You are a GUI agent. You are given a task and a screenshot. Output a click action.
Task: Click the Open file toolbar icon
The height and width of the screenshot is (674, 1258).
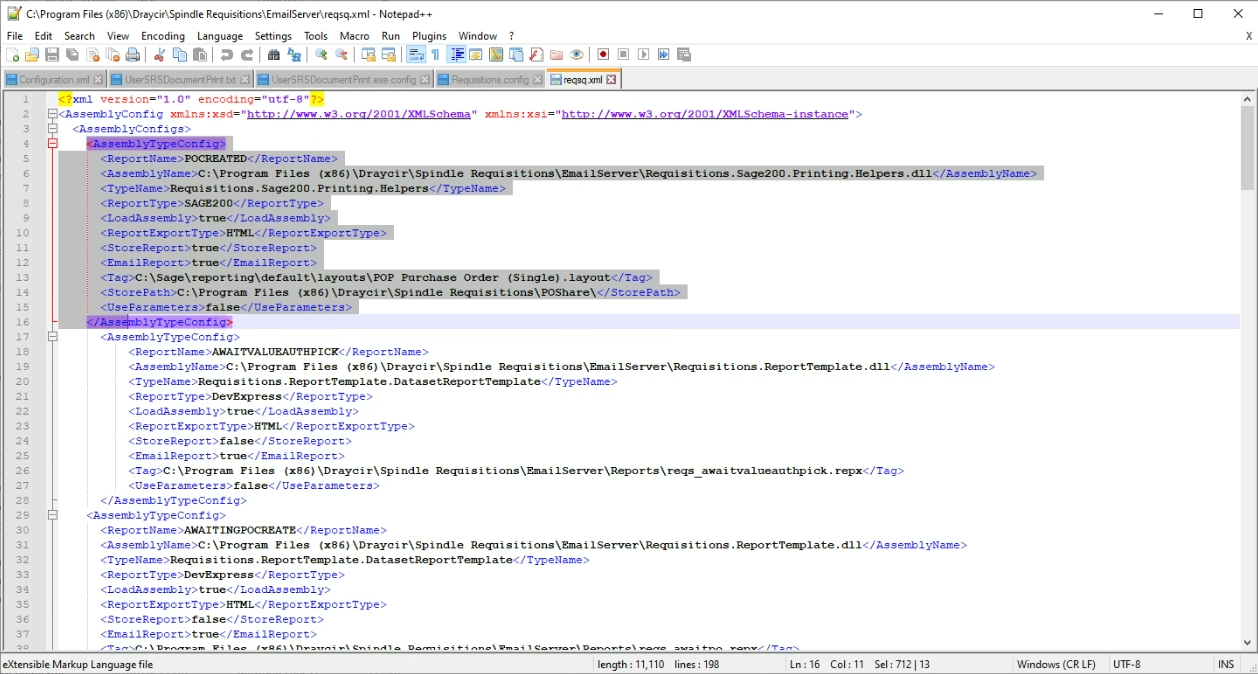[x=31, y=54]
